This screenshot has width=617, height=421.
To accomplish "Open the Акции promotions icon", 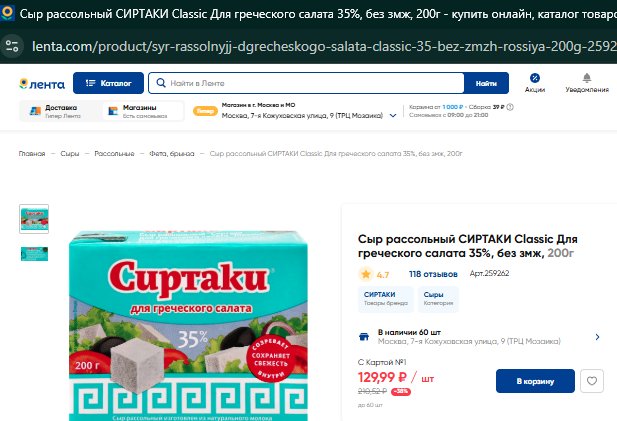I will tap(534, 78).
